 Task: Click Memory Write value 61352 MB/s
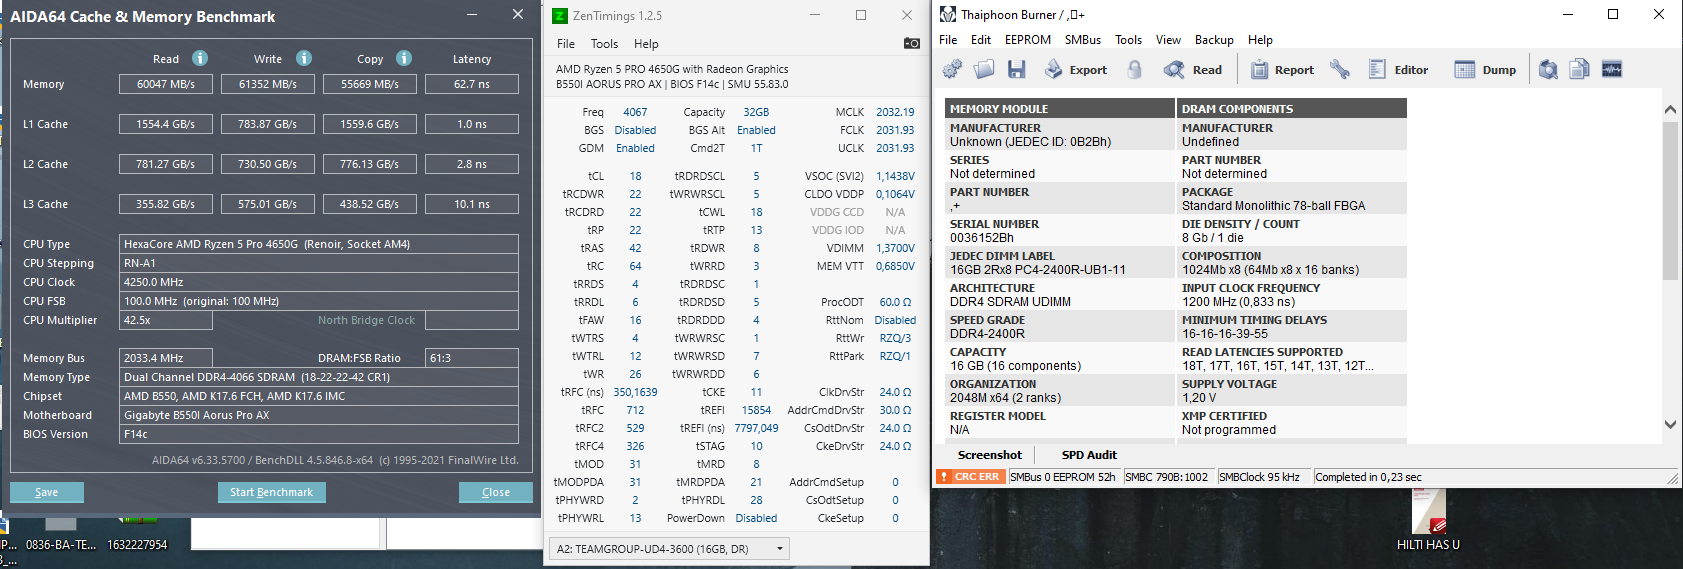[268, 84]
